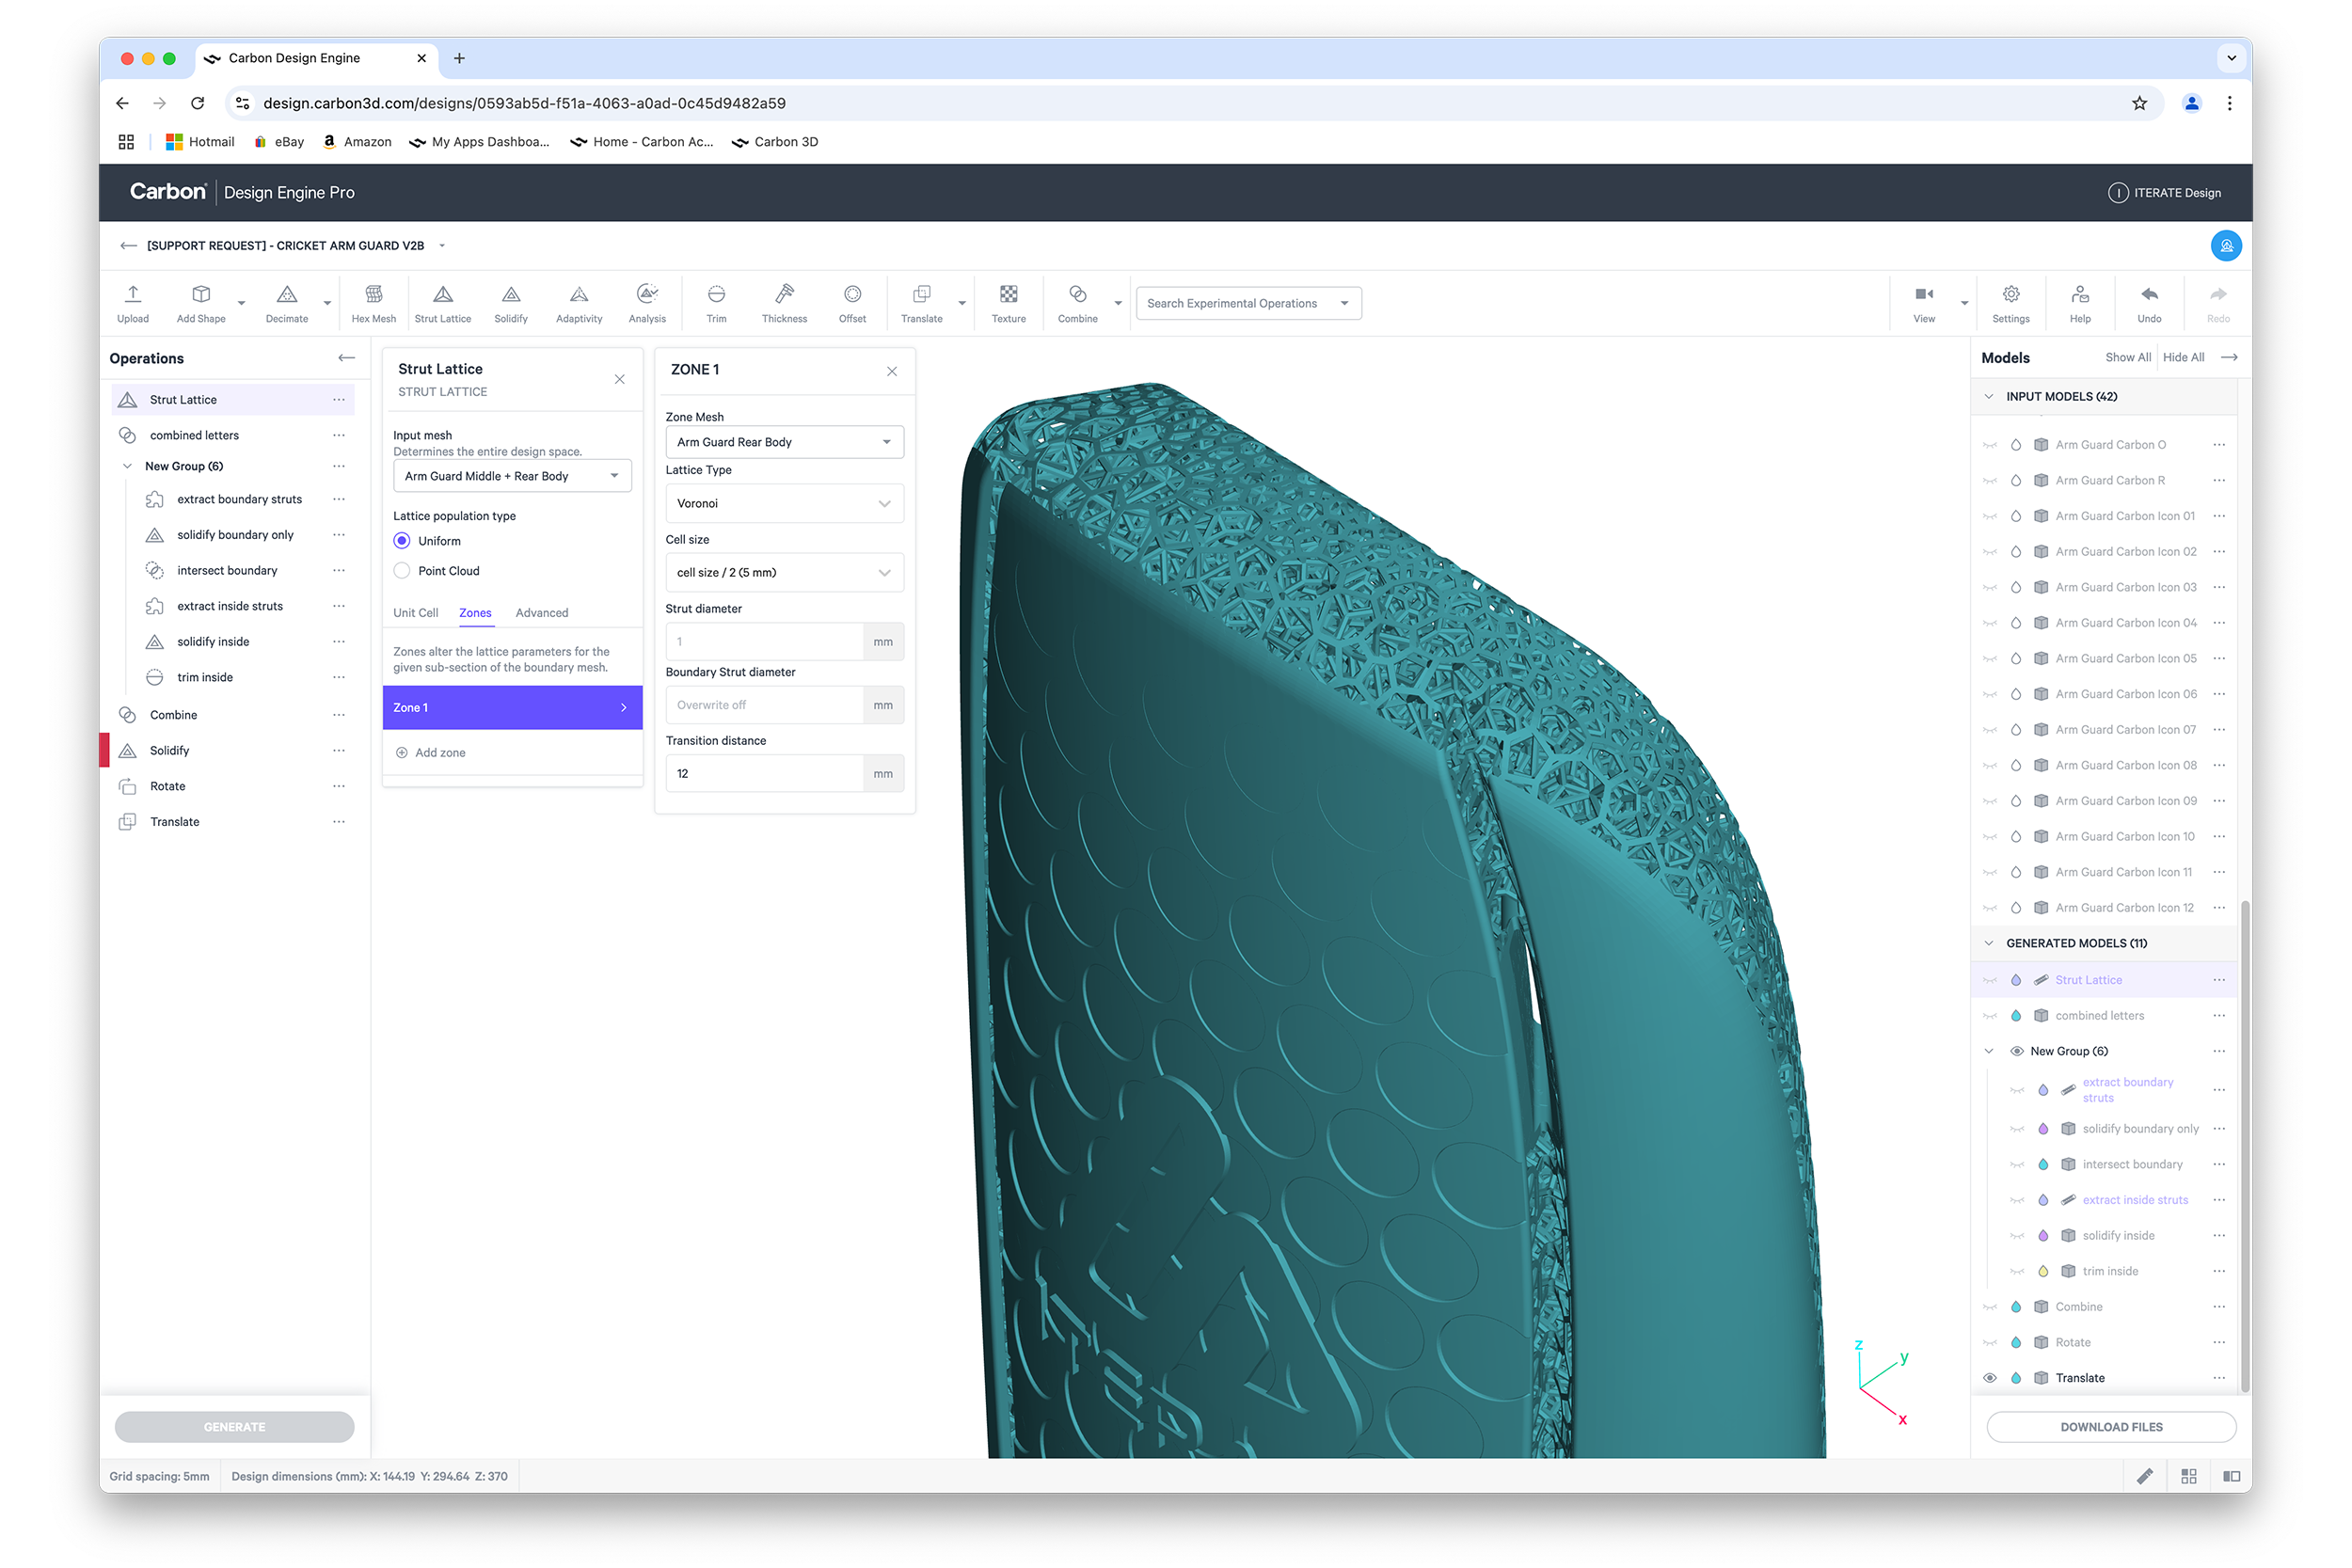The height and width of the screenshot is (1568, 2352).
Task: Switch to the Advanced tab
Action: coord(542,613)
